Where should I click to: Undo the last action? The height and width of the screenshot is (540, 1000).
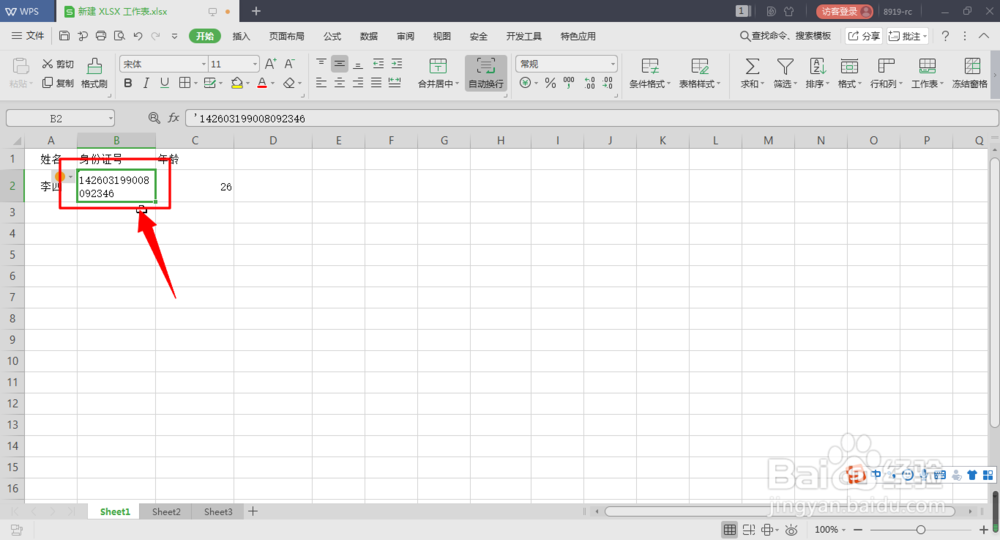tap(138, 36)
